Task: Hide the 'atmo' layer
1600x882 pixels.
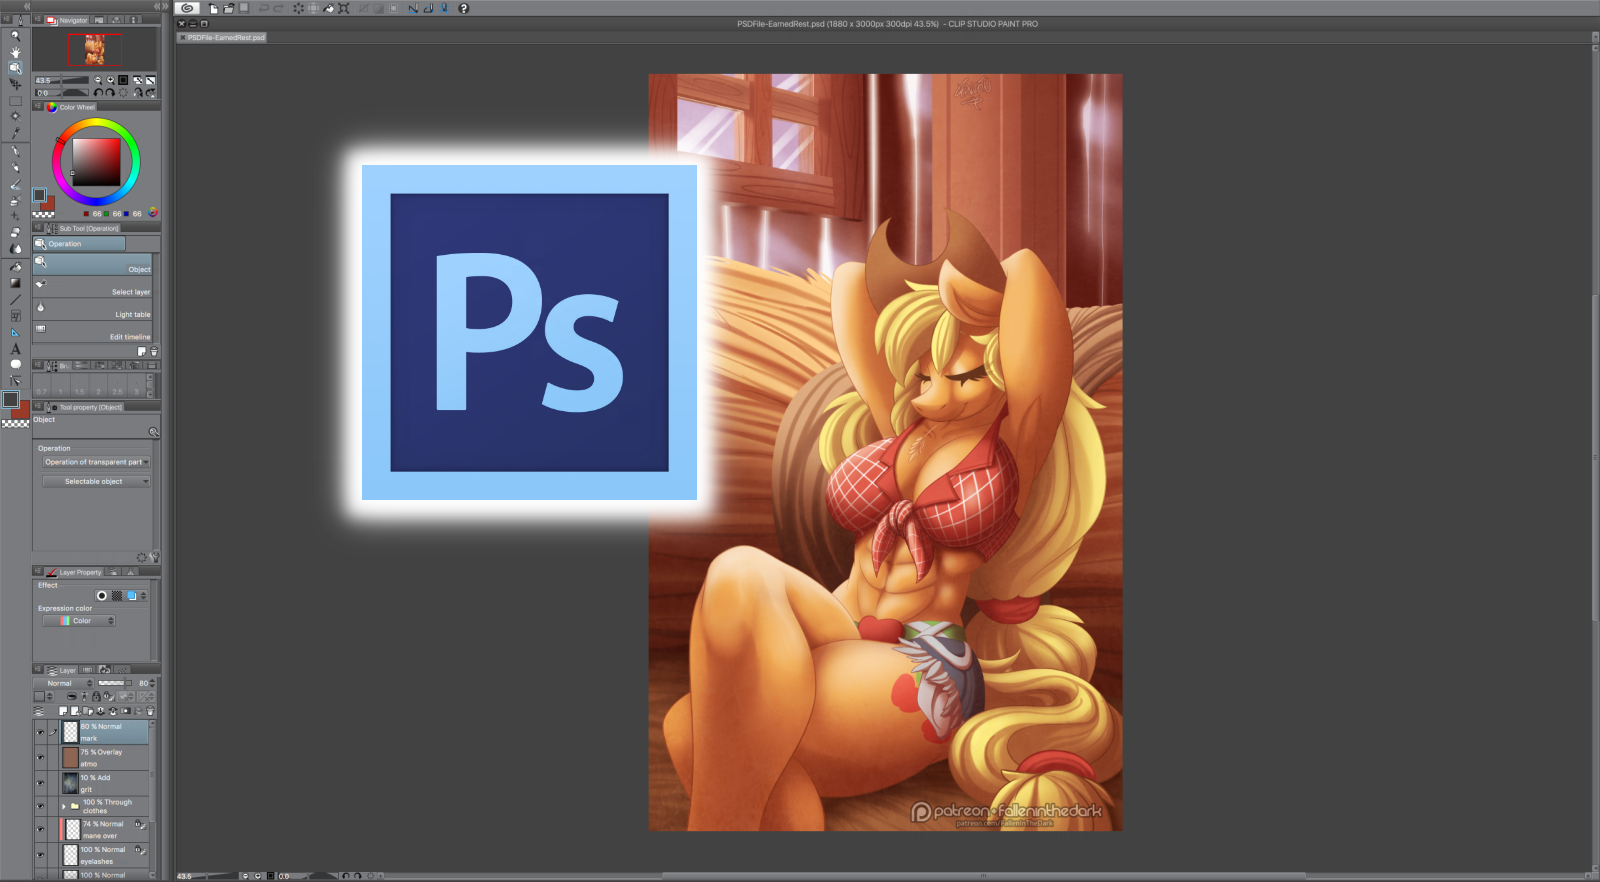Action: (40, 757)
